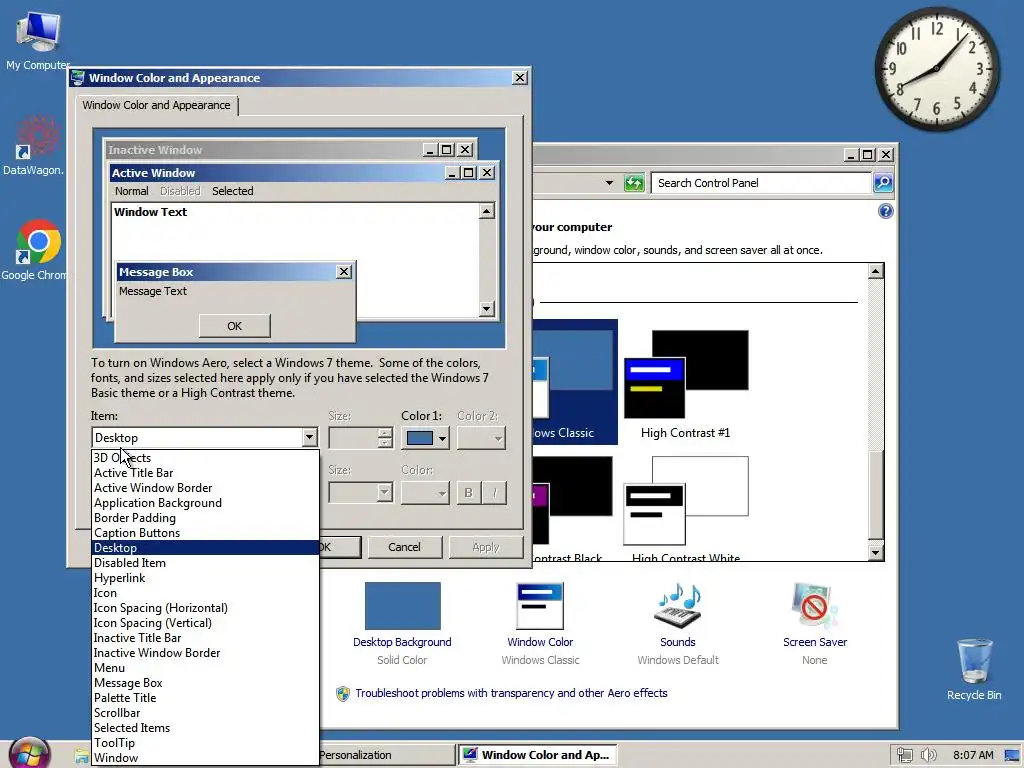Click theme list scrollbar down arrow
The image size is (1024, 768).
pyautogui.click(x=876, y=552)
